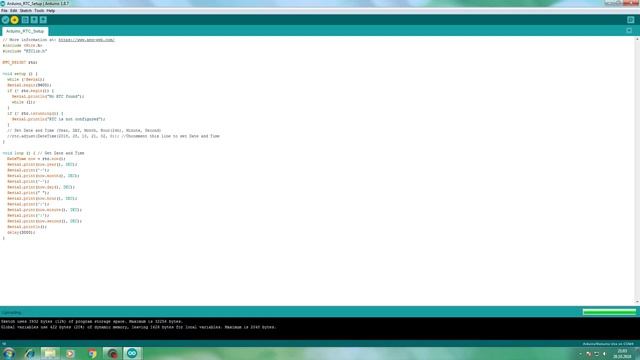Click the delay(3000); line in the code
Screen dimensions: 640x360
coord(21,232)
